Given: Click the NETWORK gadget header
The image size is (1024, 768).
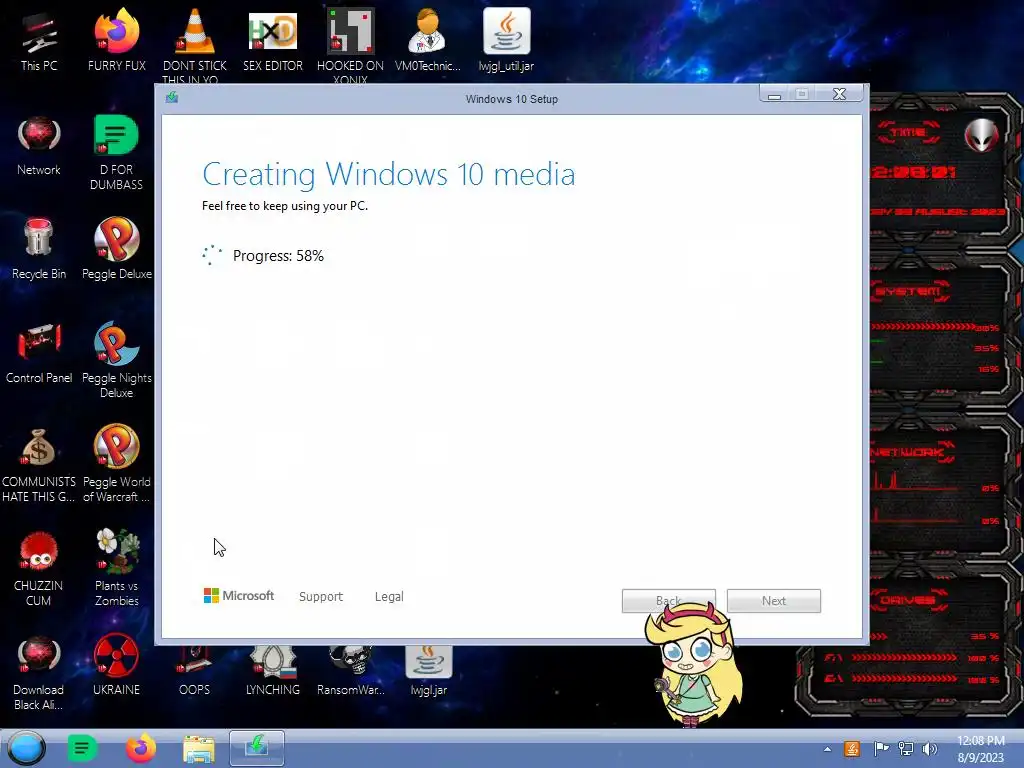Looking at the screenshot, I should pyautogui.click(x=910, y=452).
